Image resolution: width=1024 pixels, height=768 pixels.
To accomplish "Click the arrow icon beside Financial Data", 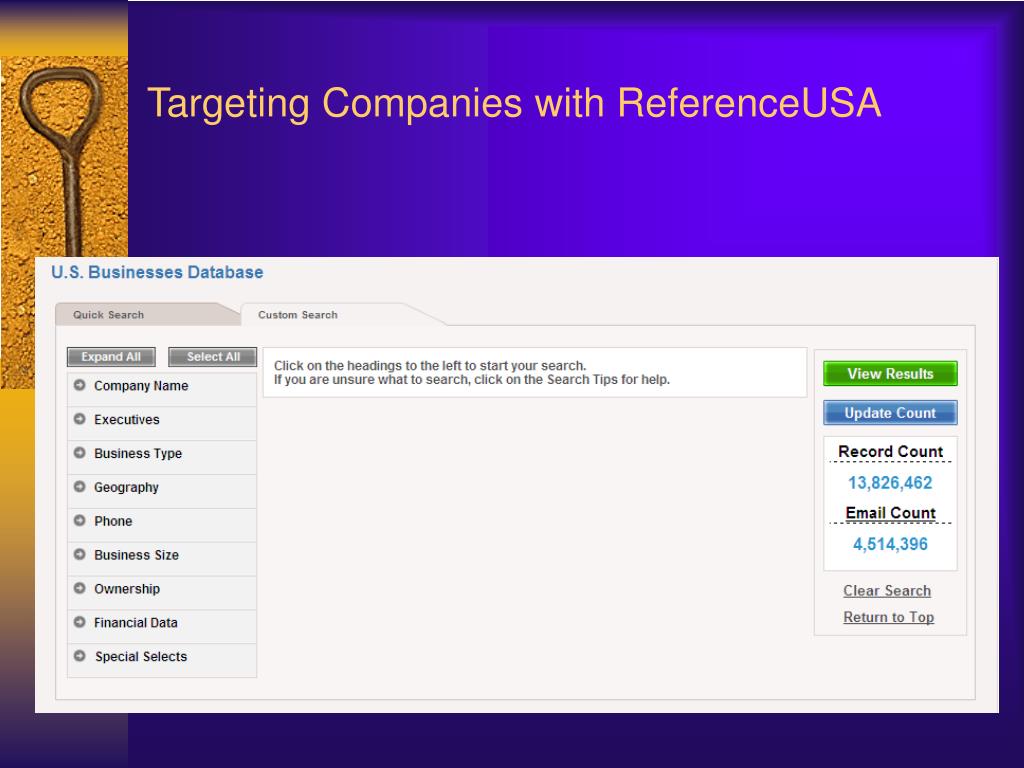I will pyautogui.click(x=80, y=622).
